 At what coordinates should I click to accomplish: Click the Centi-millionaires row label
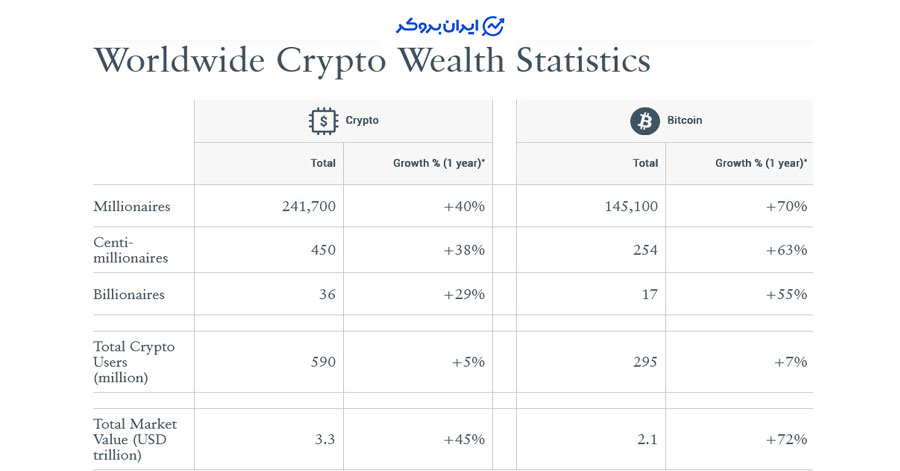point(131,250)
